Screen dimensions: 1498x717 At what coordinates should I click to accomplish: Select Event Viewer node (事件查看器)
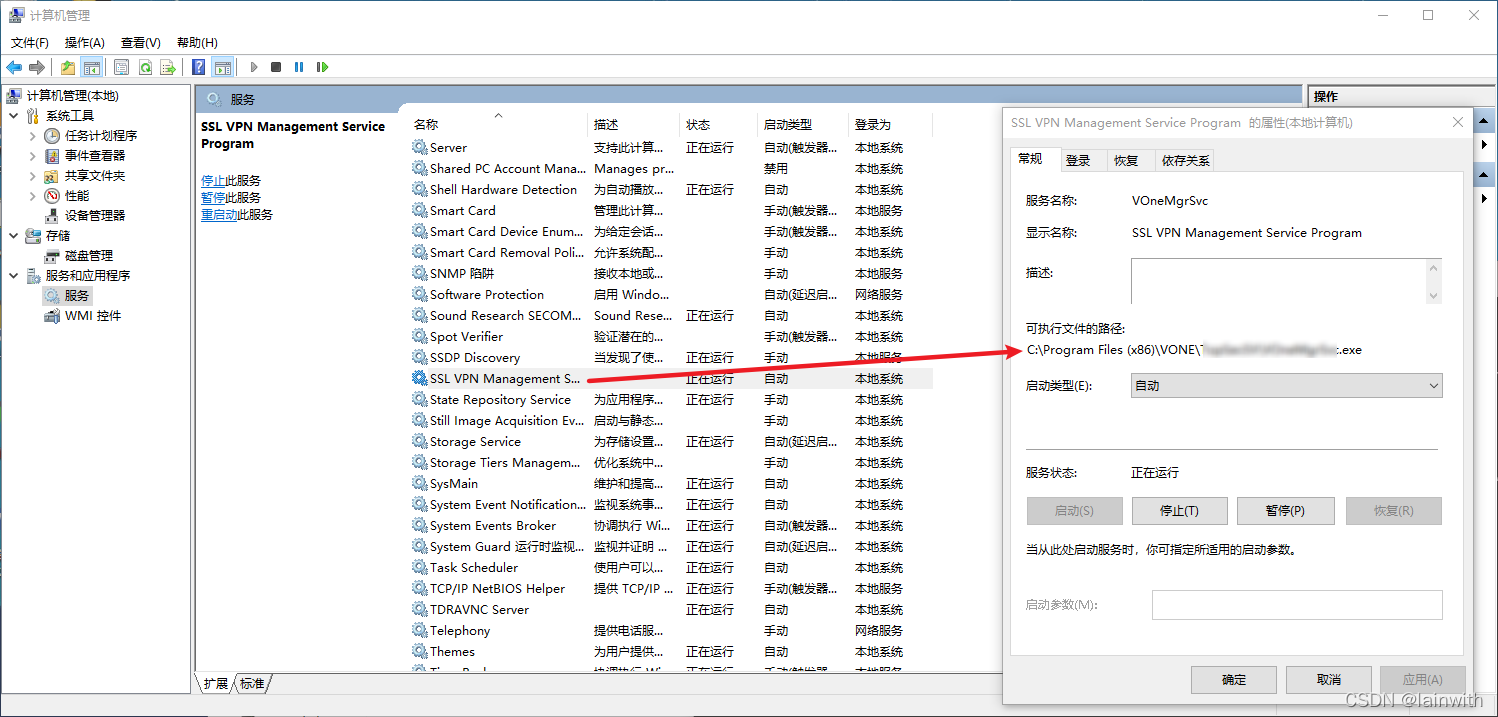[x=95, y=156]
